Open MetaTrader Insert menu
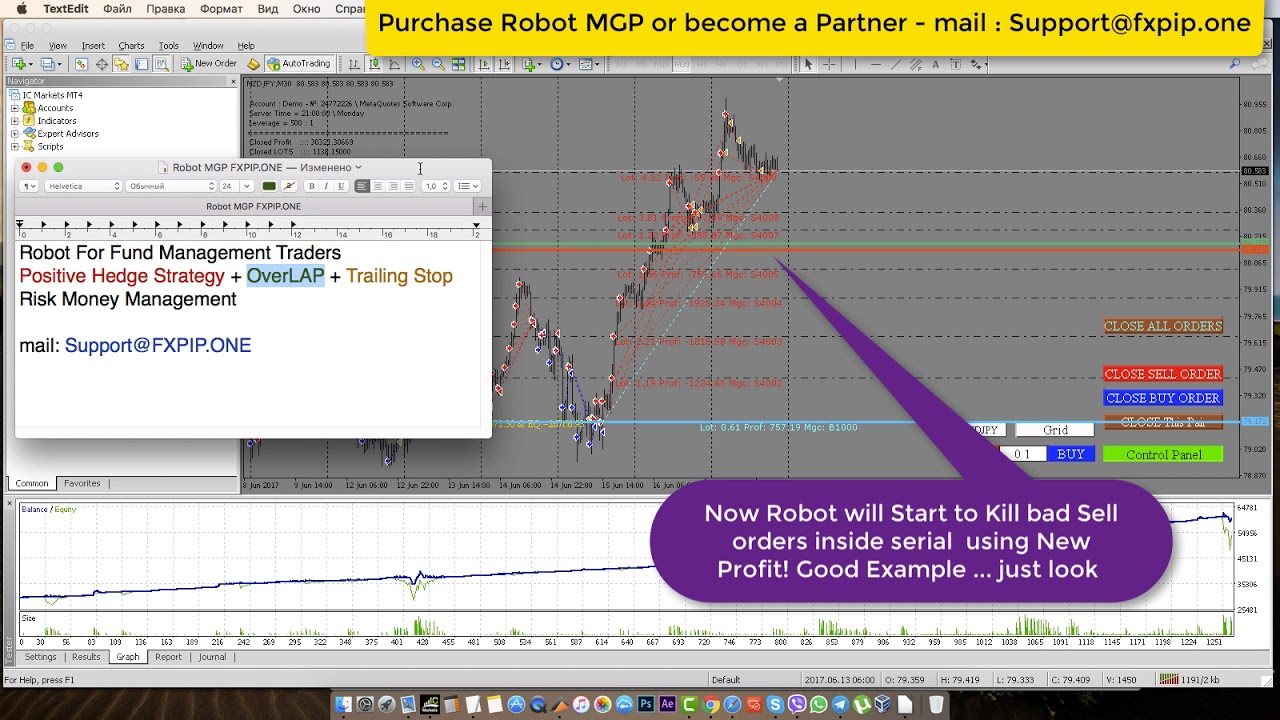This screenshot has height=720, width=1280. tap(93, 46)
